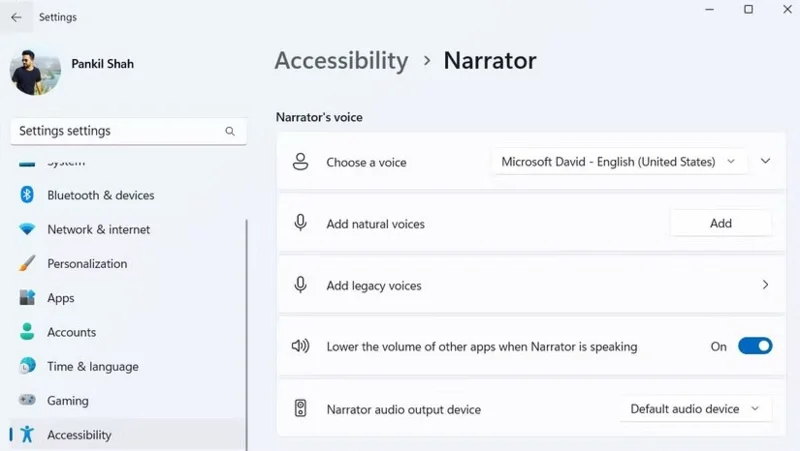Open the Add legacy voices label
The width and height of the screenshot is (800, 451).
coord(374,286)
